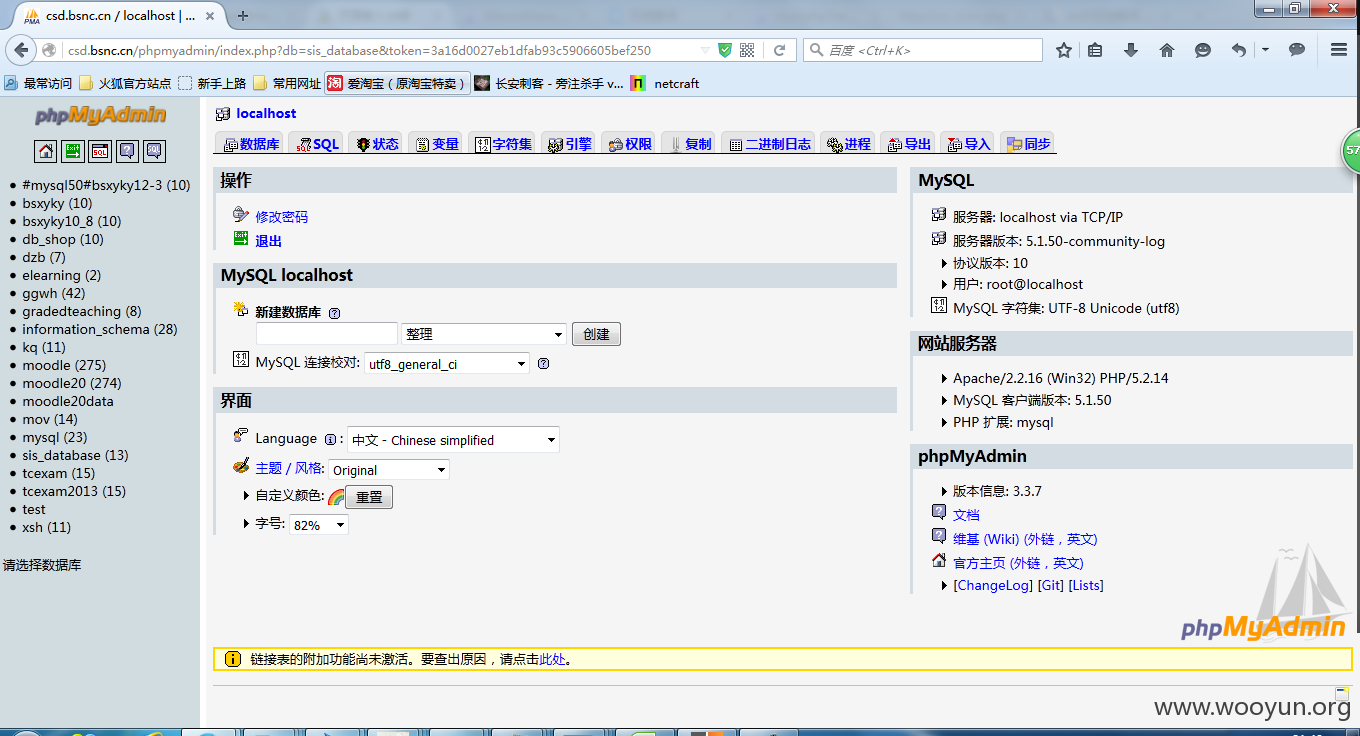
Task: Click help icon next to 新建数据库
Action: point(334,313)
